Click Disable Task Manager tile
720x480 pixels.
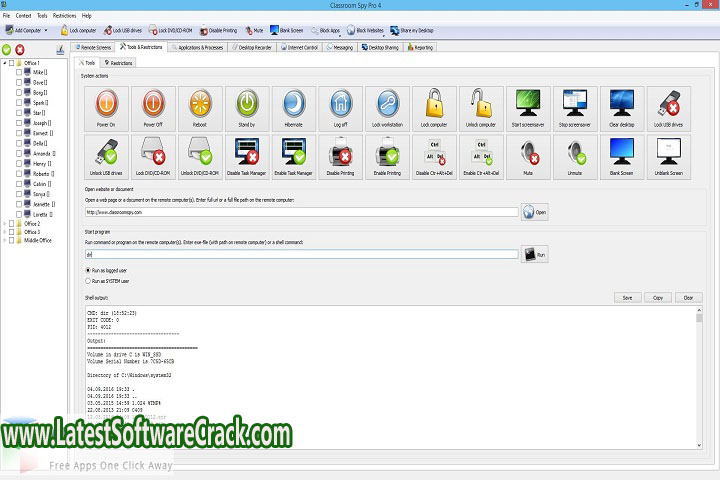(x=247, y=157)
